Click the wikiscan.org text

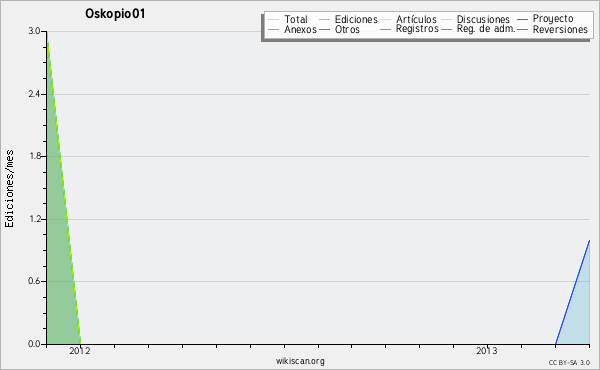pos(300,361)
